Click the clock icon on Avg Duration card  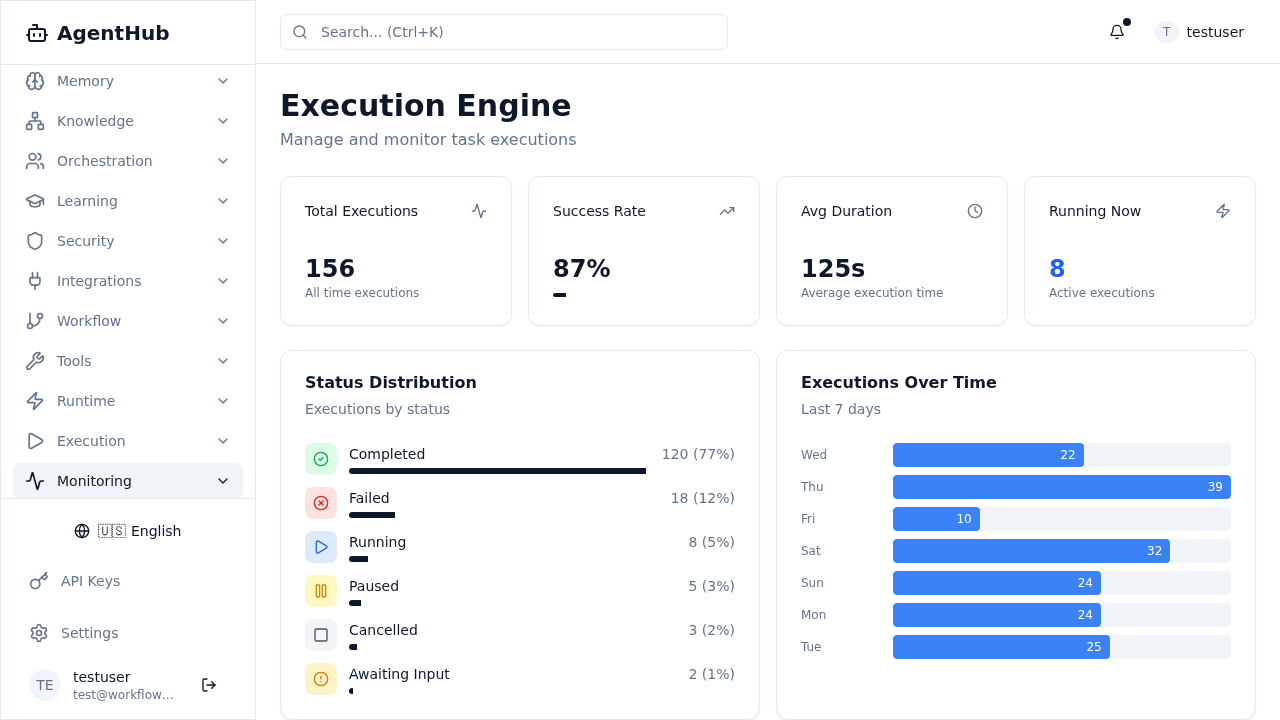tap(975, 211)
